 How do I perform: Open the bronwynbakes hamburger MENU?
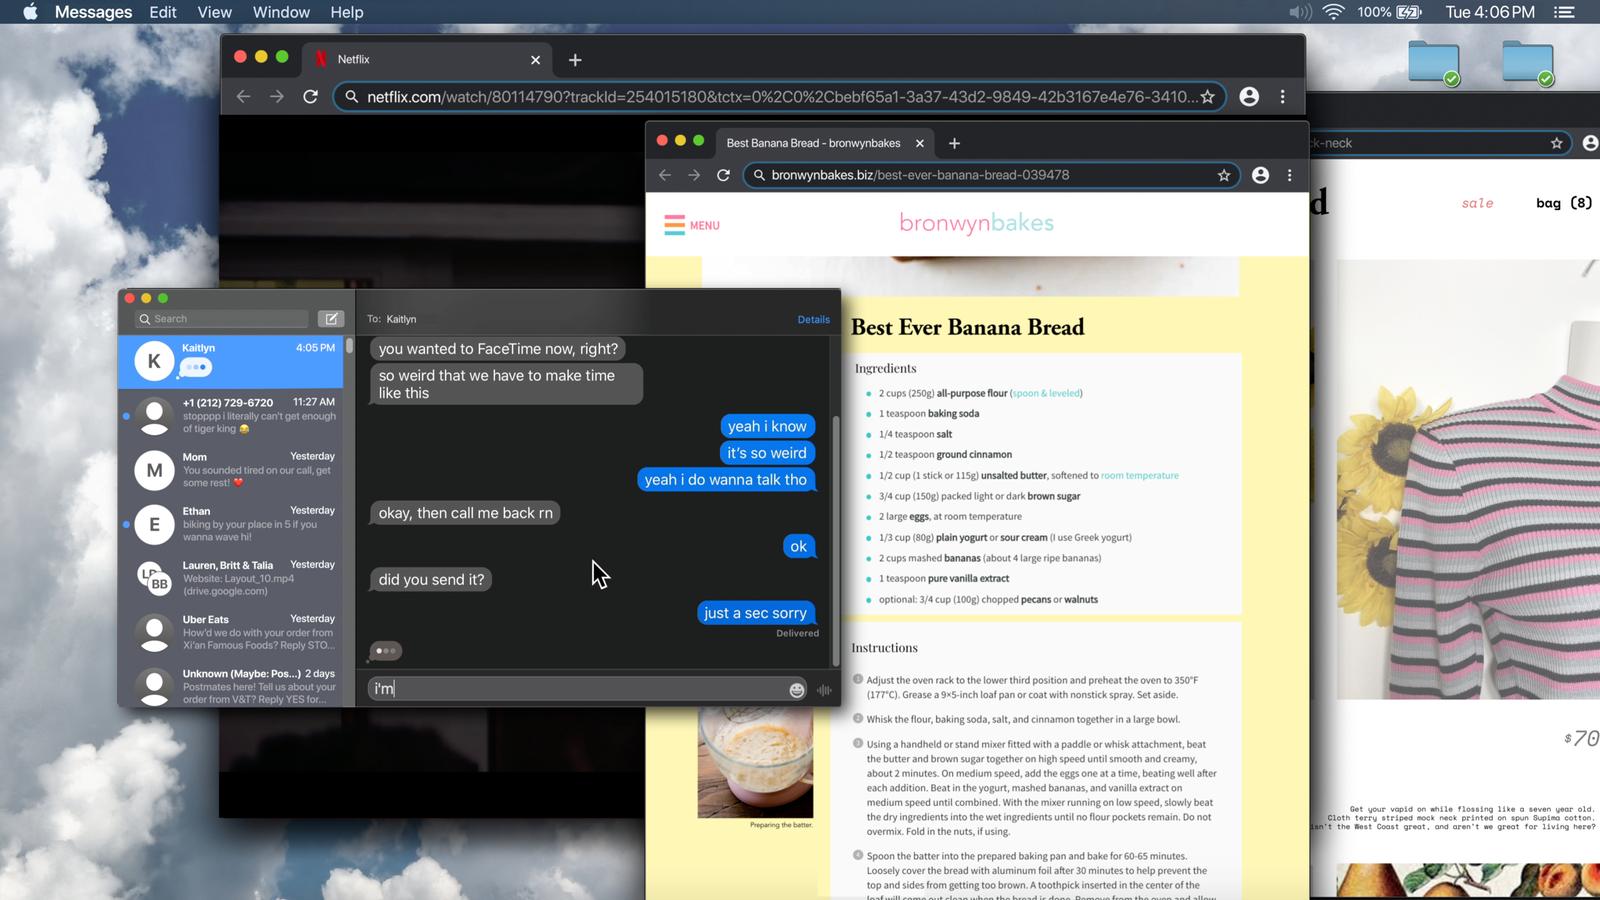692,225
